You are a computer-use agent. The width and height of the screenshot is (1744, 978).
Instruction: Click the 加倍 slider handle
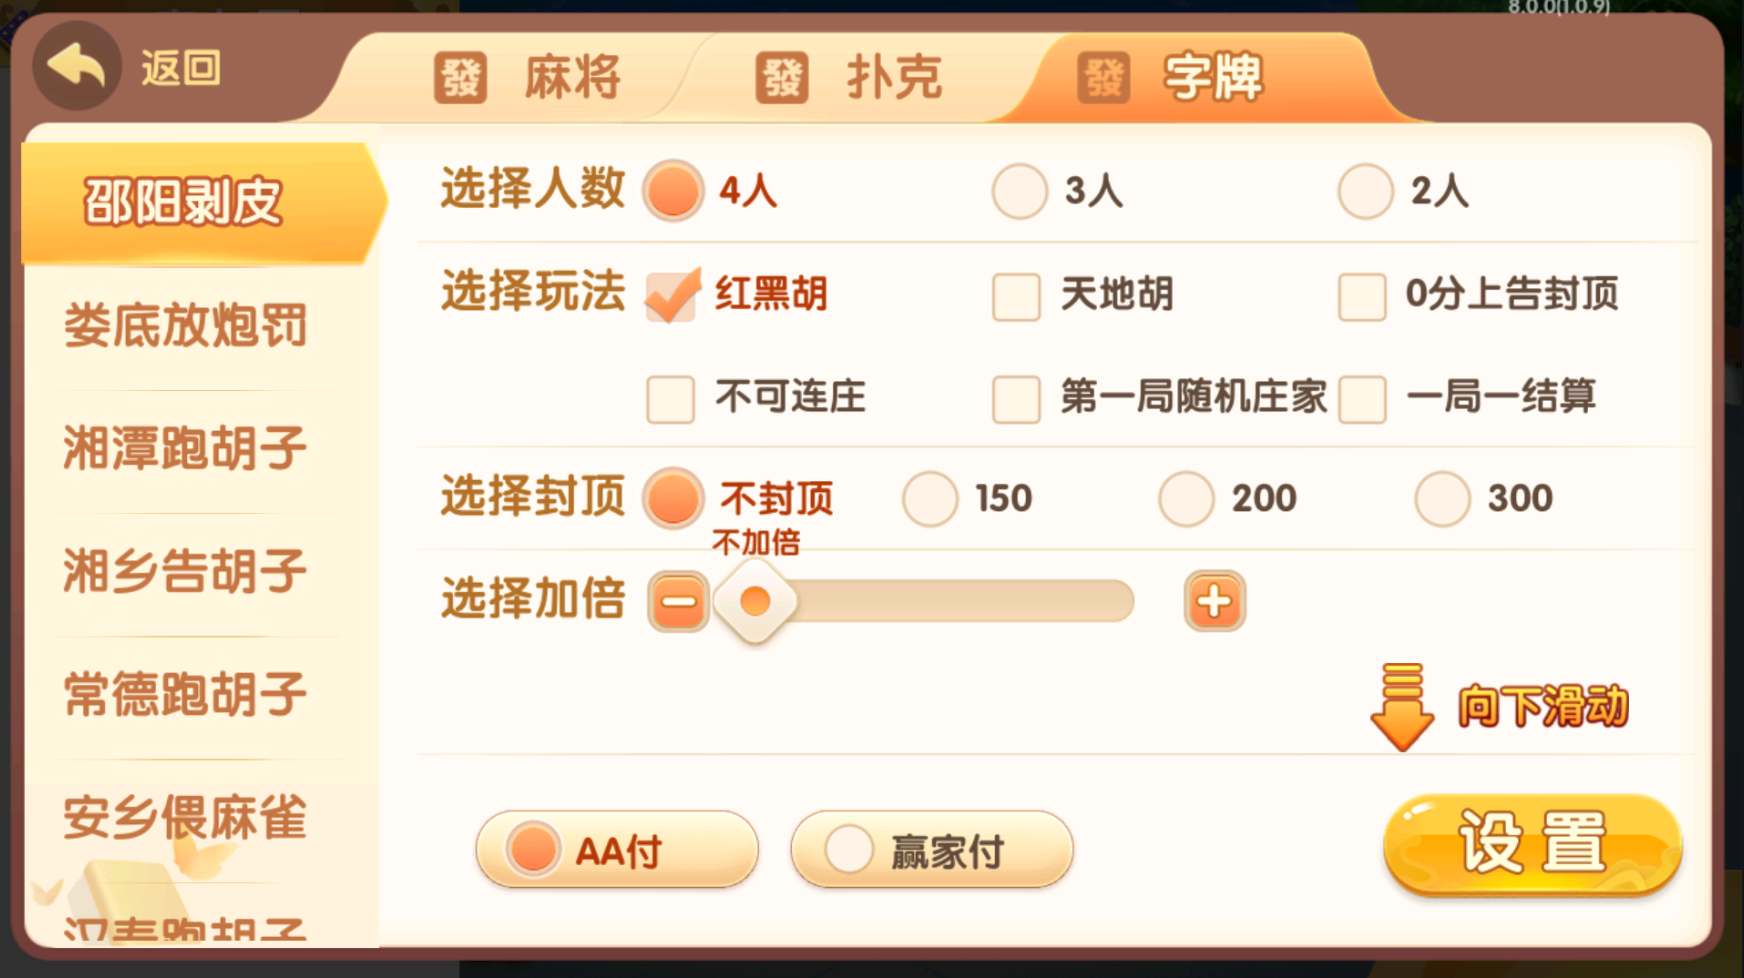click(757, 601)
